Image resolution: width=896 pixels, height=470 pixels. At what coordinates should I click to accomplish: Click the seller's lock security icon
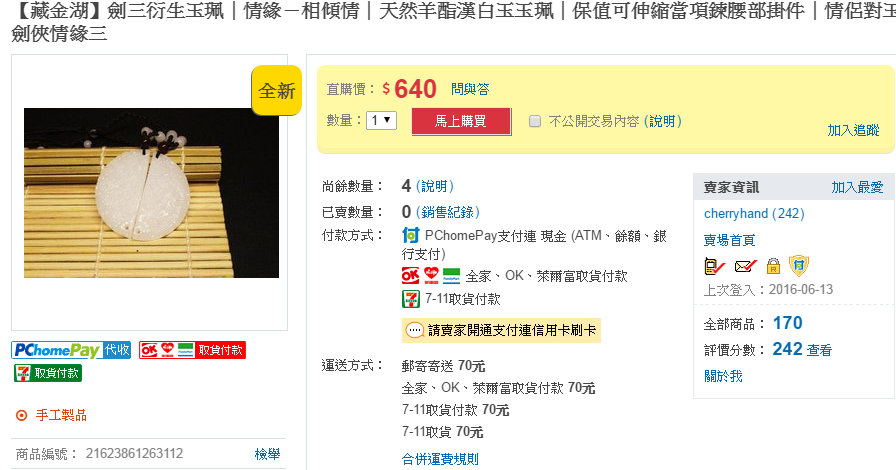coord(773,266)
